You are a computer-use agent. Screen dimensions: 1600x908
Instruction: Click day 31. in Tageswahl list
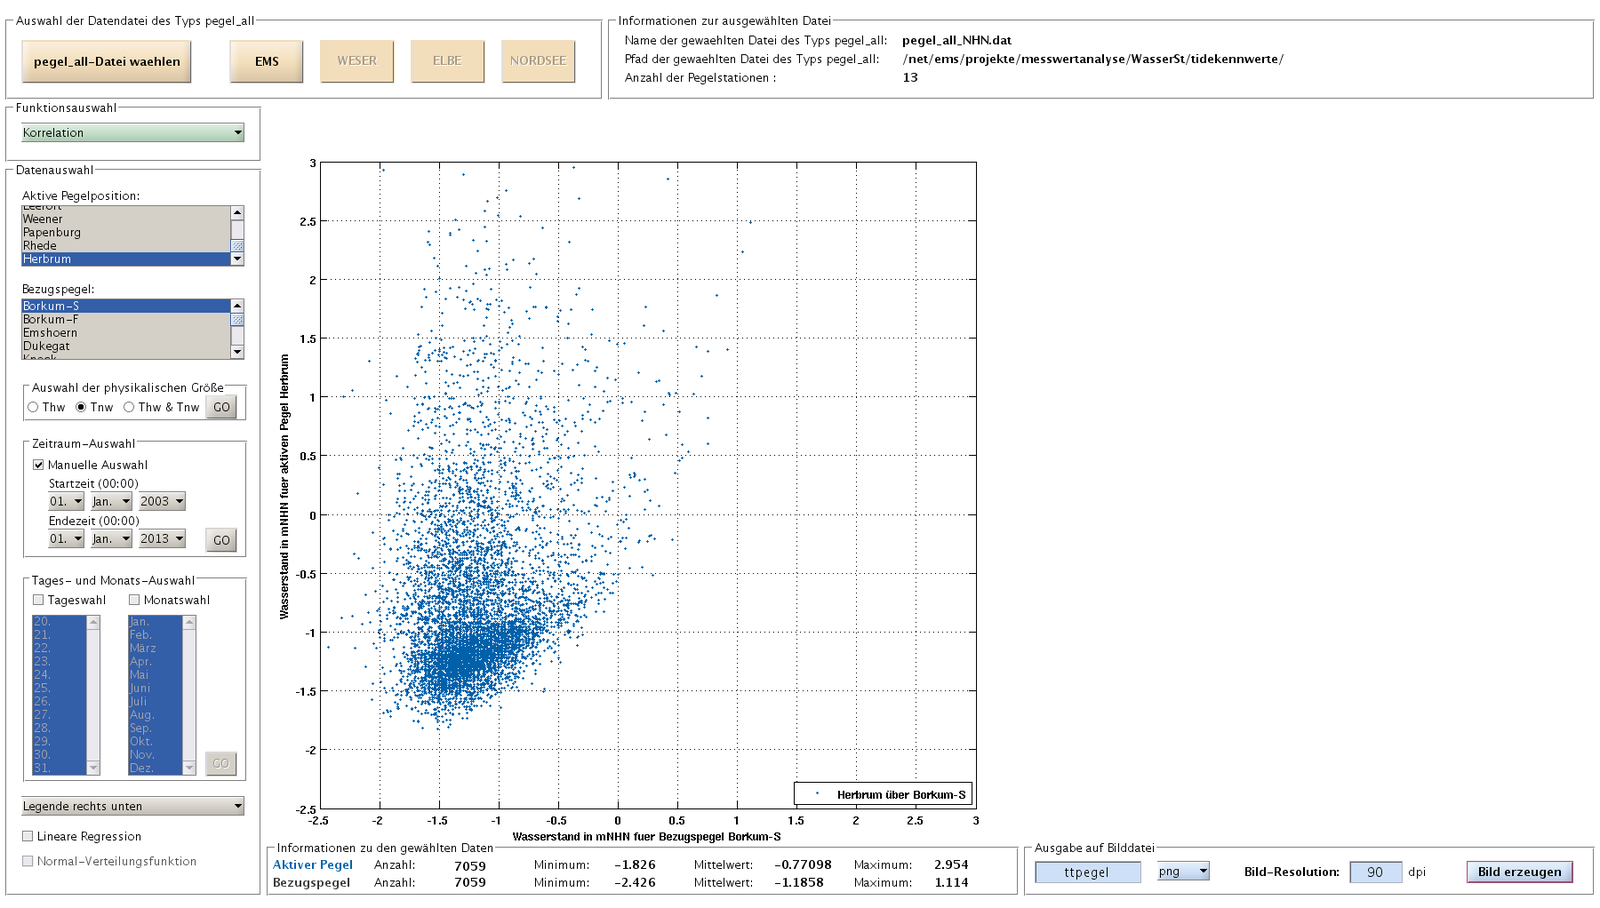(59, 768)
